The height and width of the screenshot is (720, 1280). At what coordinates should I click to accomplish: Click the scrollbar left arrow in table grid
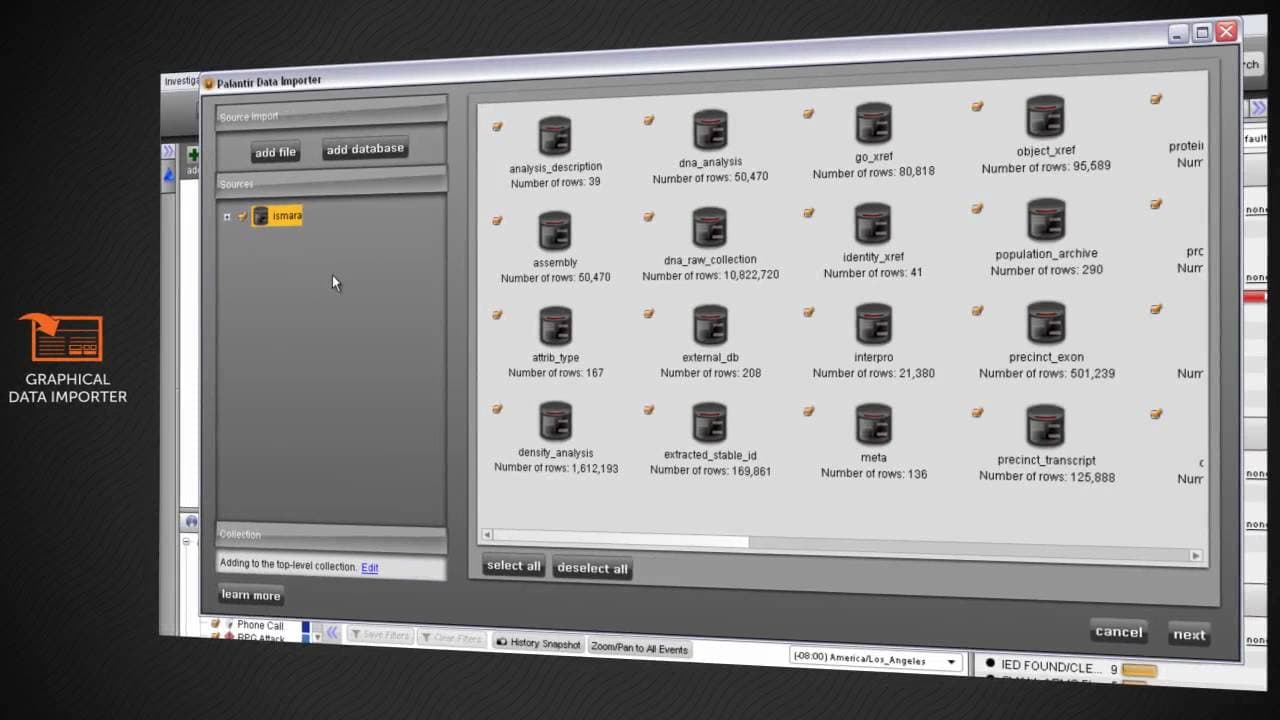[487, 535]
